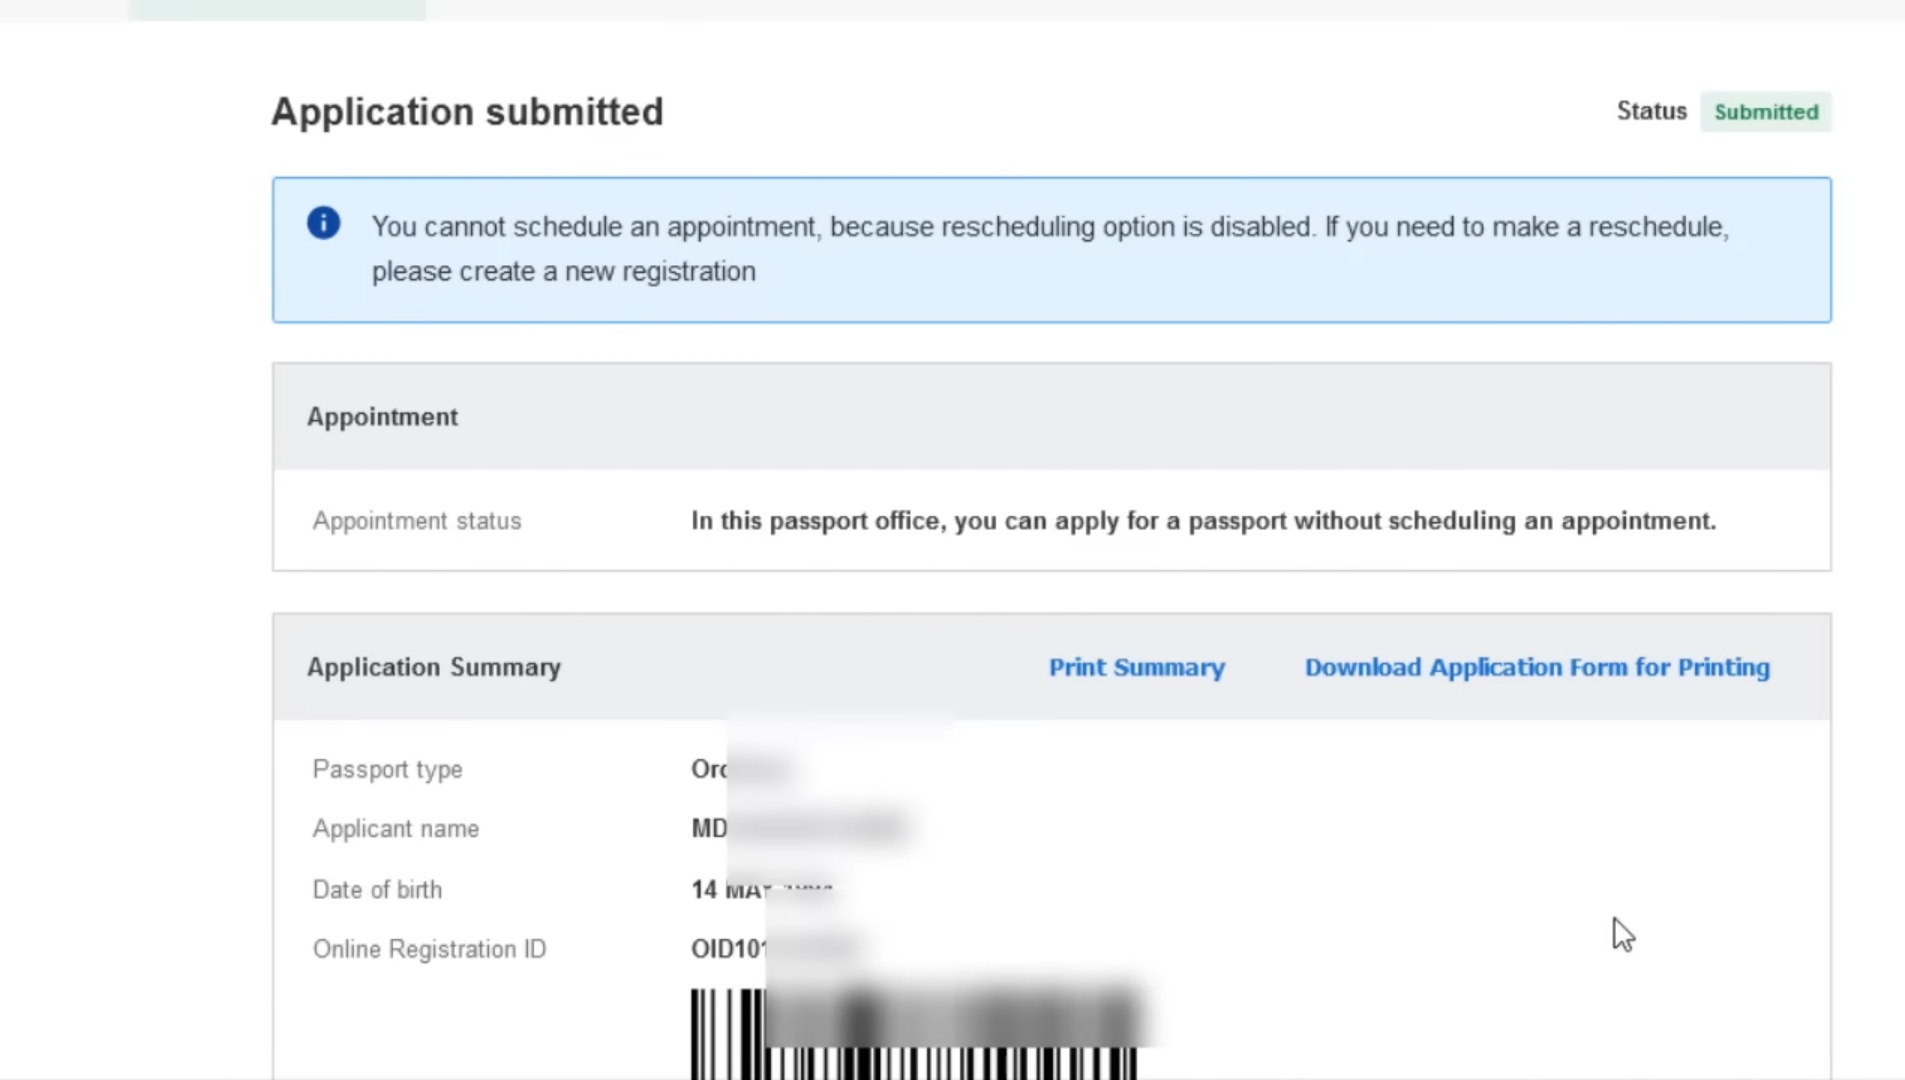Image resolution: width=1905 pixels, height=1080 pixels.
Task: Open Print Summary
Action: [1135, 667]
